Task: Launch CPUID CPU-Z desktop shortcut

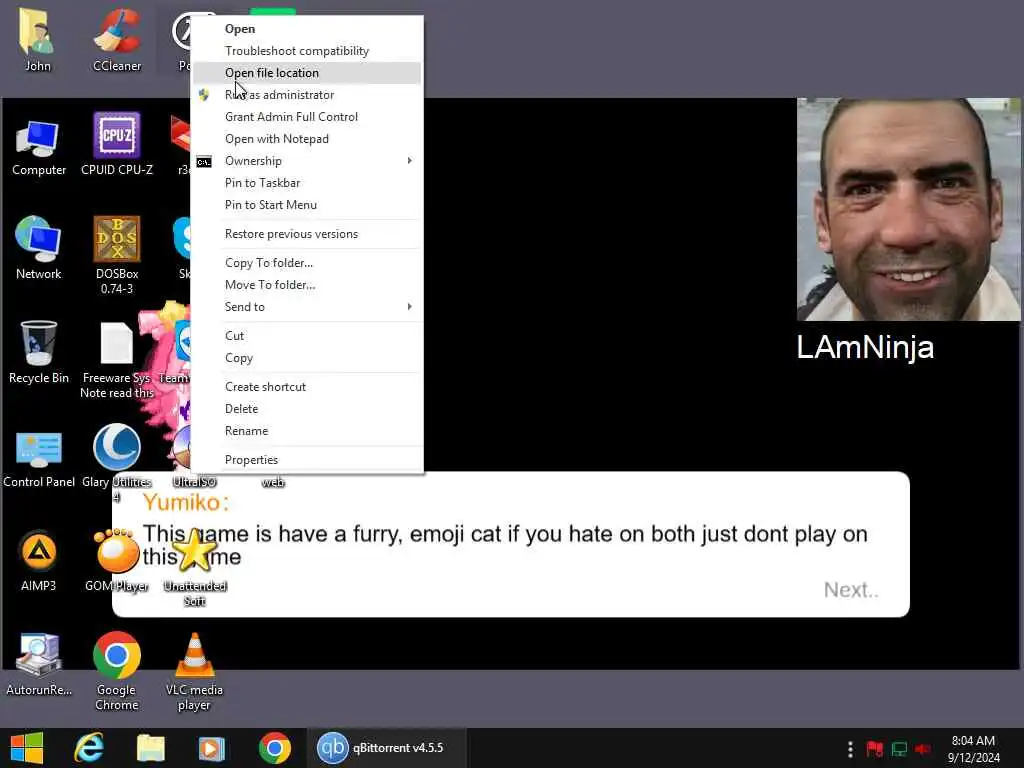Action: pyautogui.click(x=117, y=144)
